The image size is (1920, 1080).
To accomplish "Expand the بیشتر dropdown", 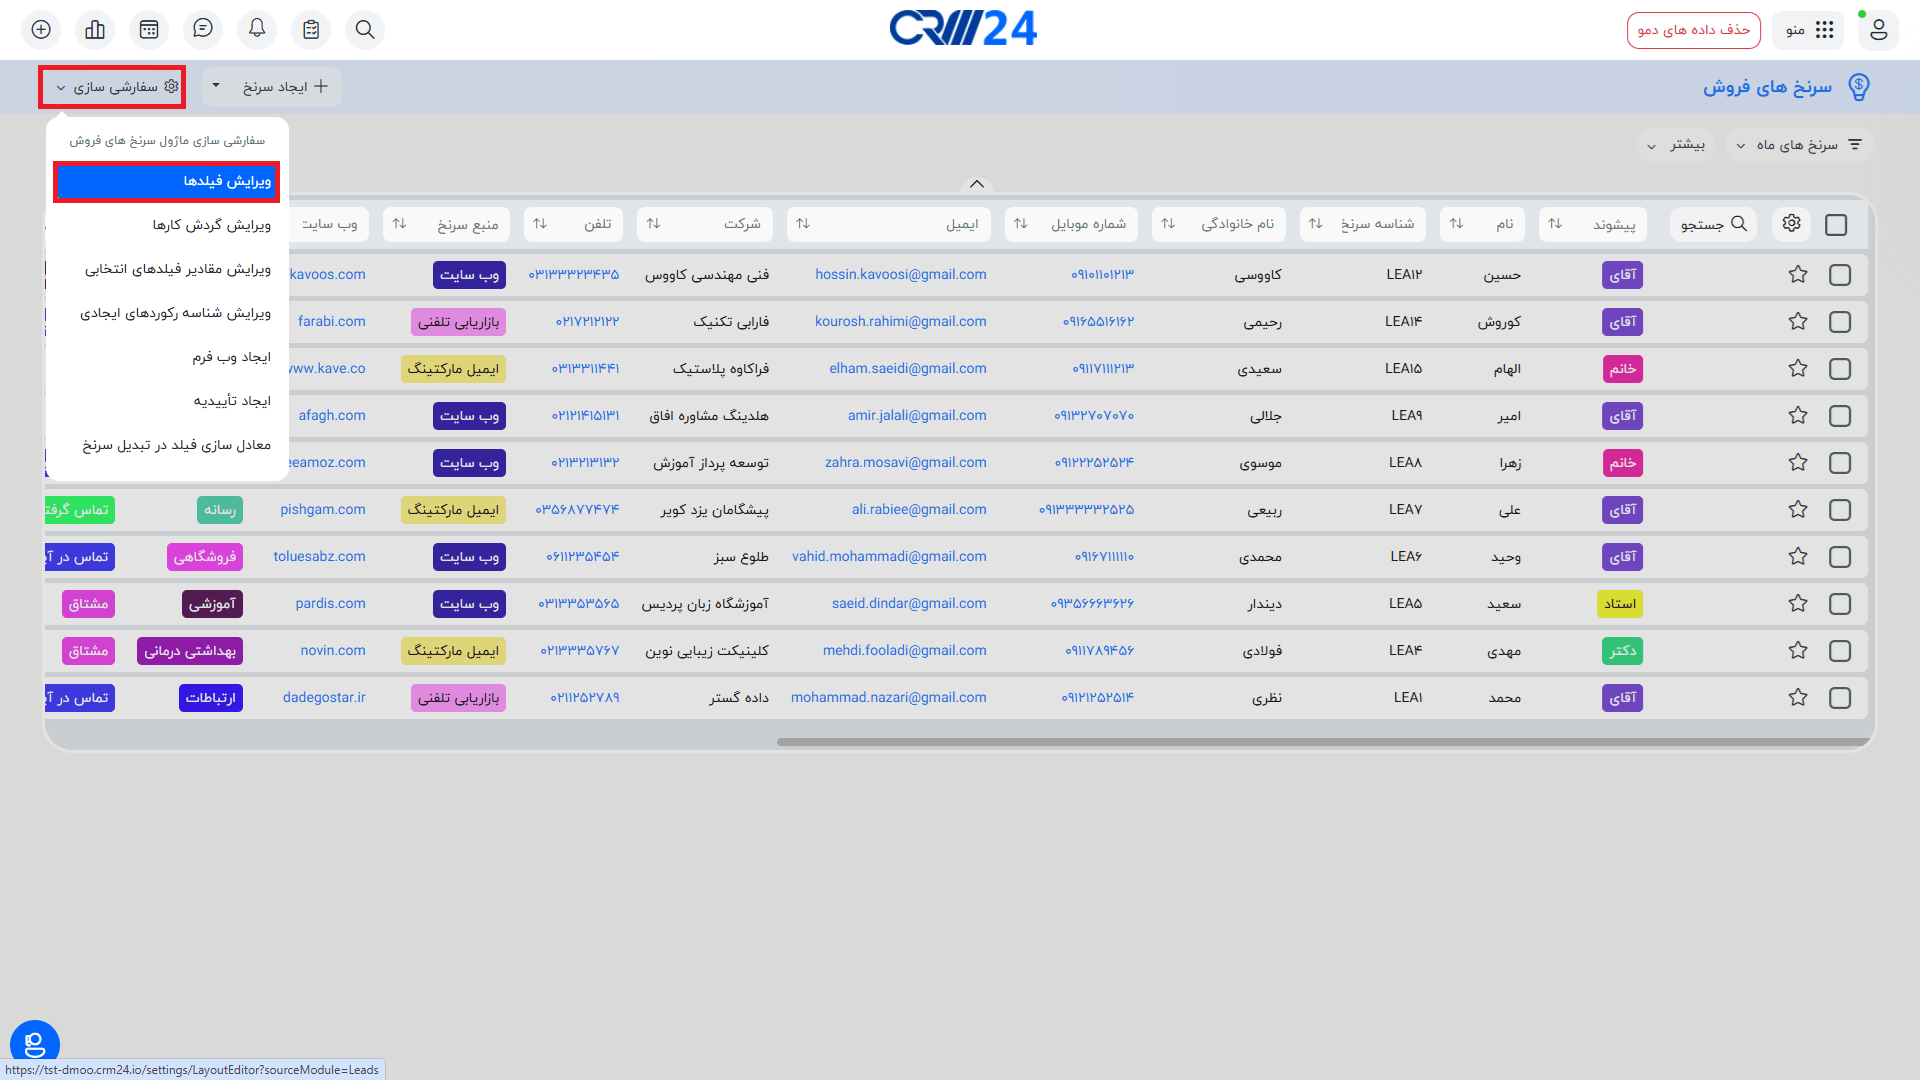I will coord(1676,145).
